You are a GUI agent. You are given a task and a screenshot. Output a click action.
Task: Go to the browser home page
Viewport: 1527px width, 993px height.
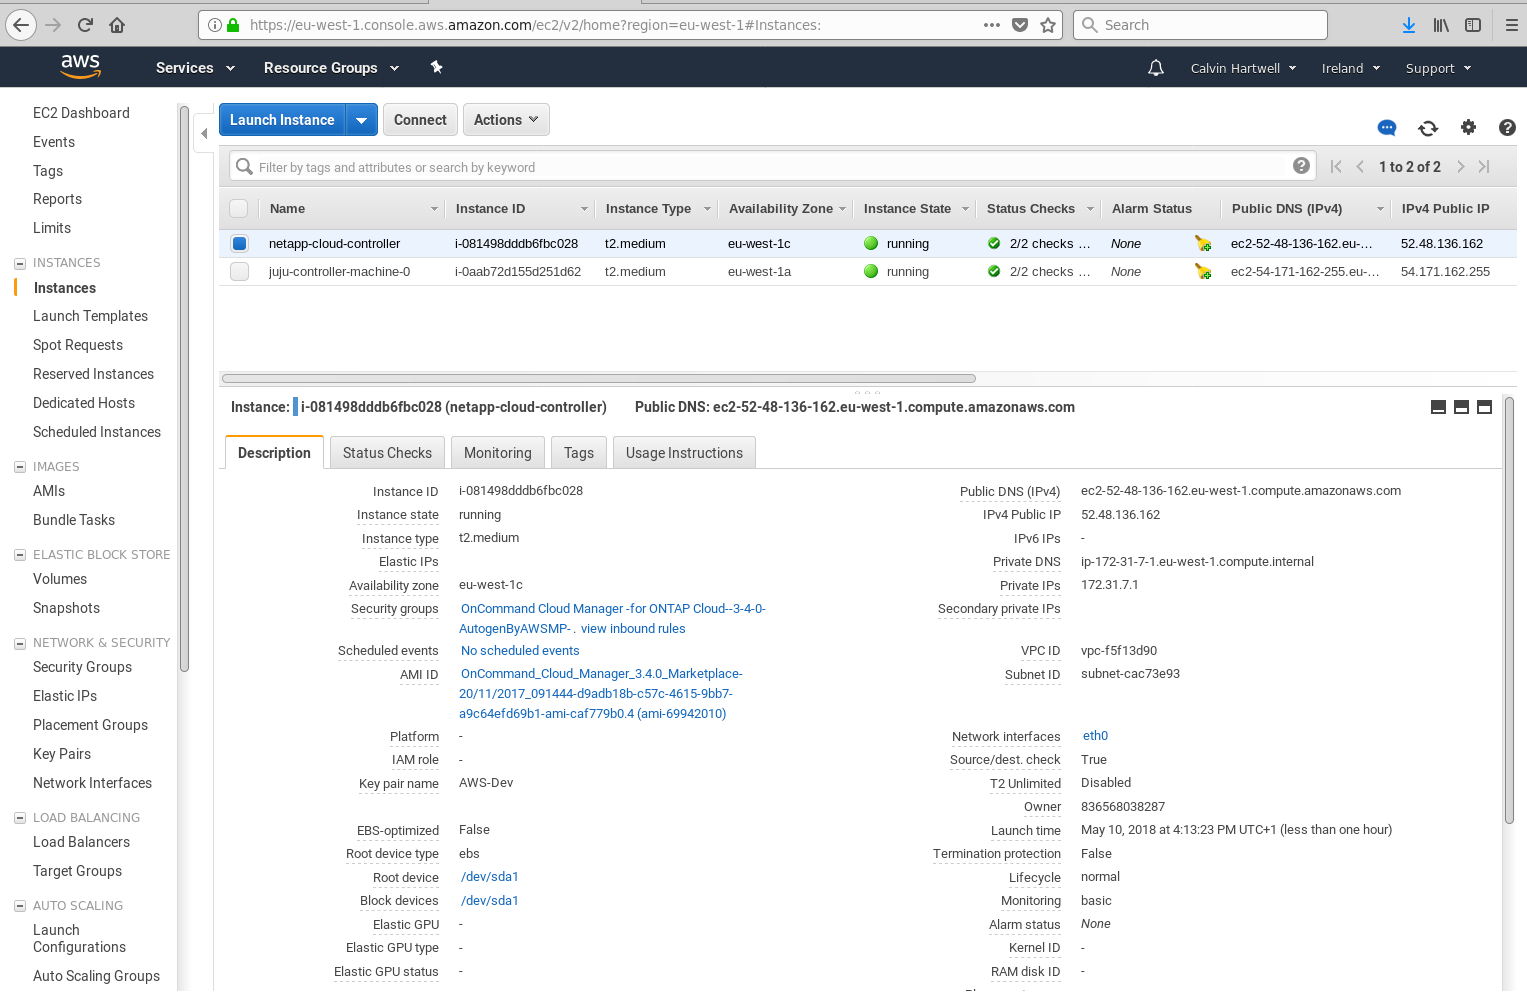(117, 25)
